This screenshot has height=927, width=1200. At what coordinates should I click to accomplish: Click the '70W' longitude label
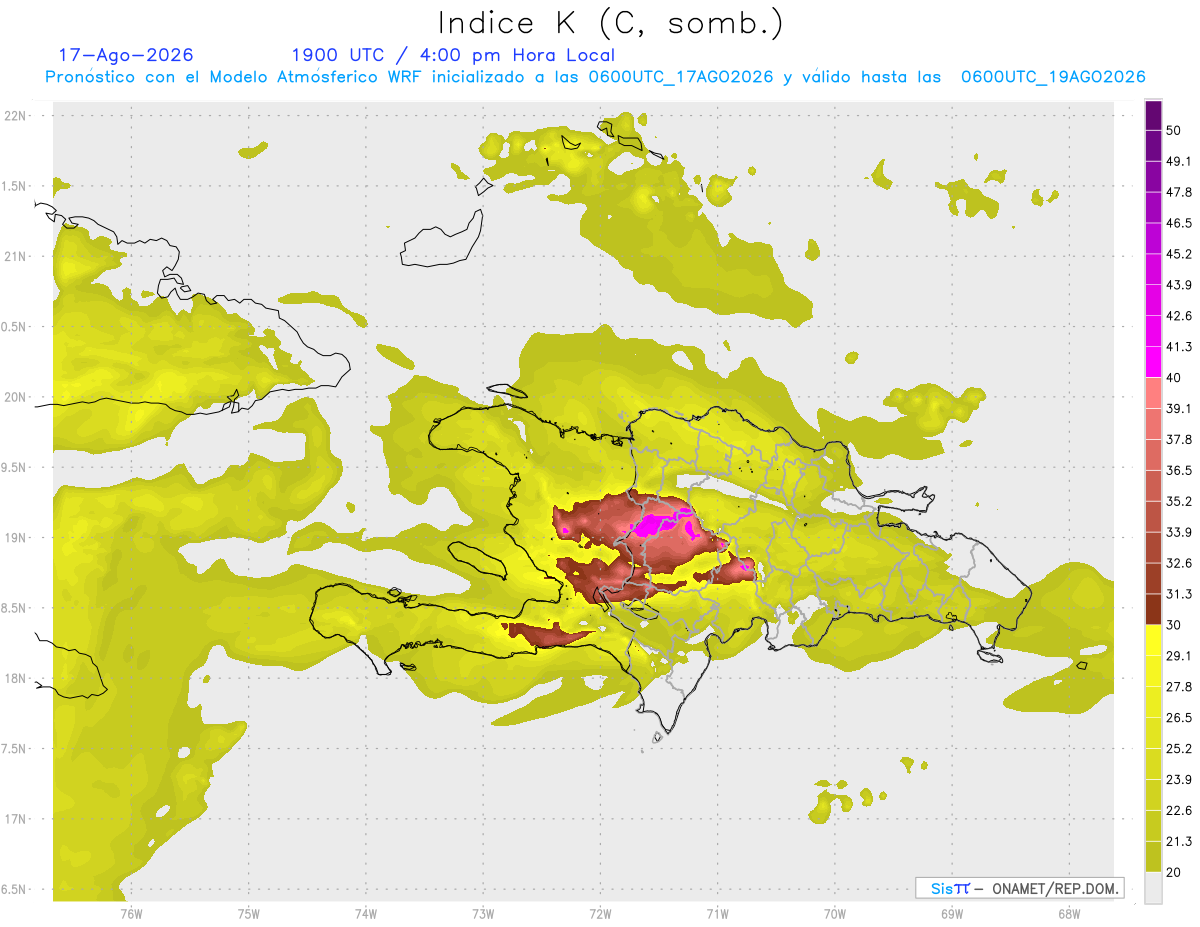[x=835, y=913]
